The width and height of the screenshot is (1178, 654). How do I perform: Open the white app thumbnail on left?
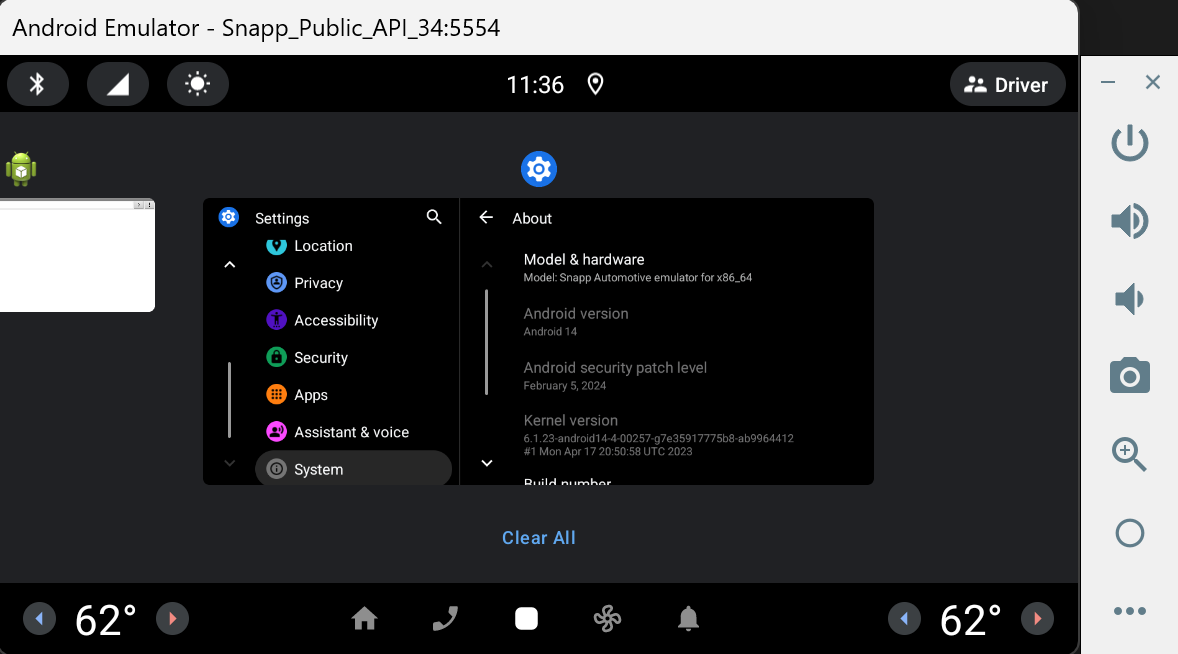click(x=77, y=255)
